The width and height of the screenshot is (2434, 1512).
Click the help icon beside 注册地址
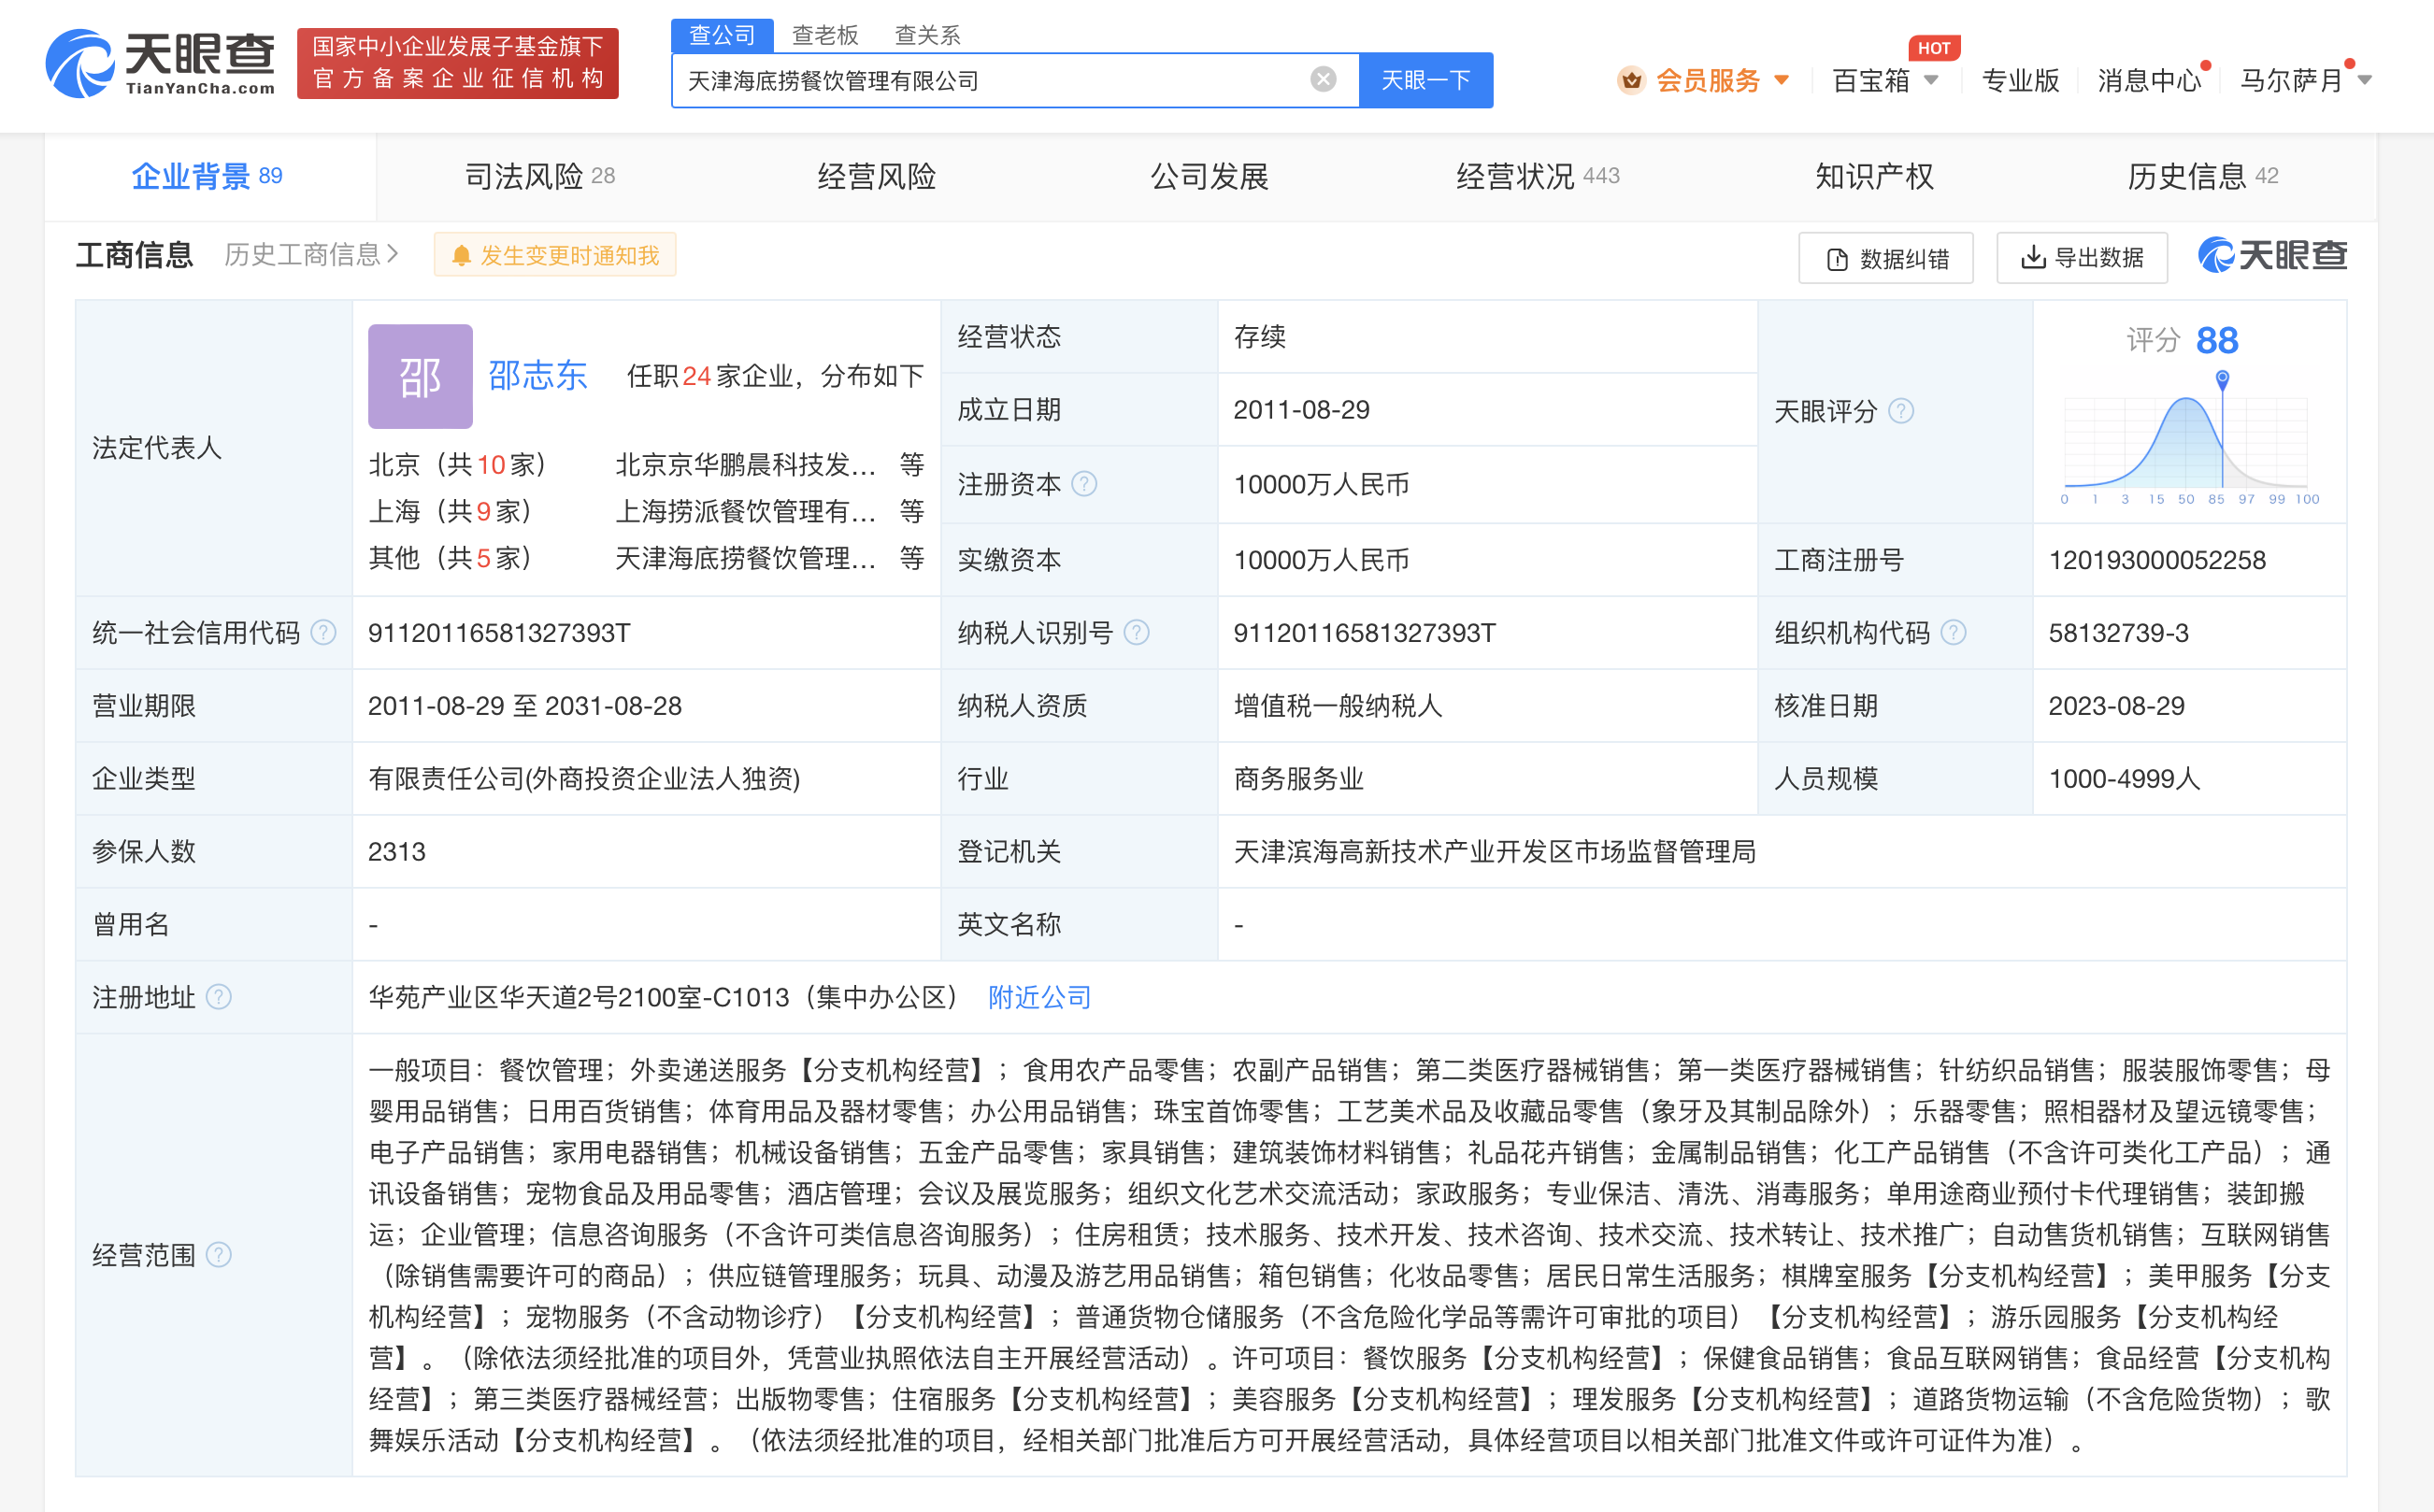coord(218,997)
